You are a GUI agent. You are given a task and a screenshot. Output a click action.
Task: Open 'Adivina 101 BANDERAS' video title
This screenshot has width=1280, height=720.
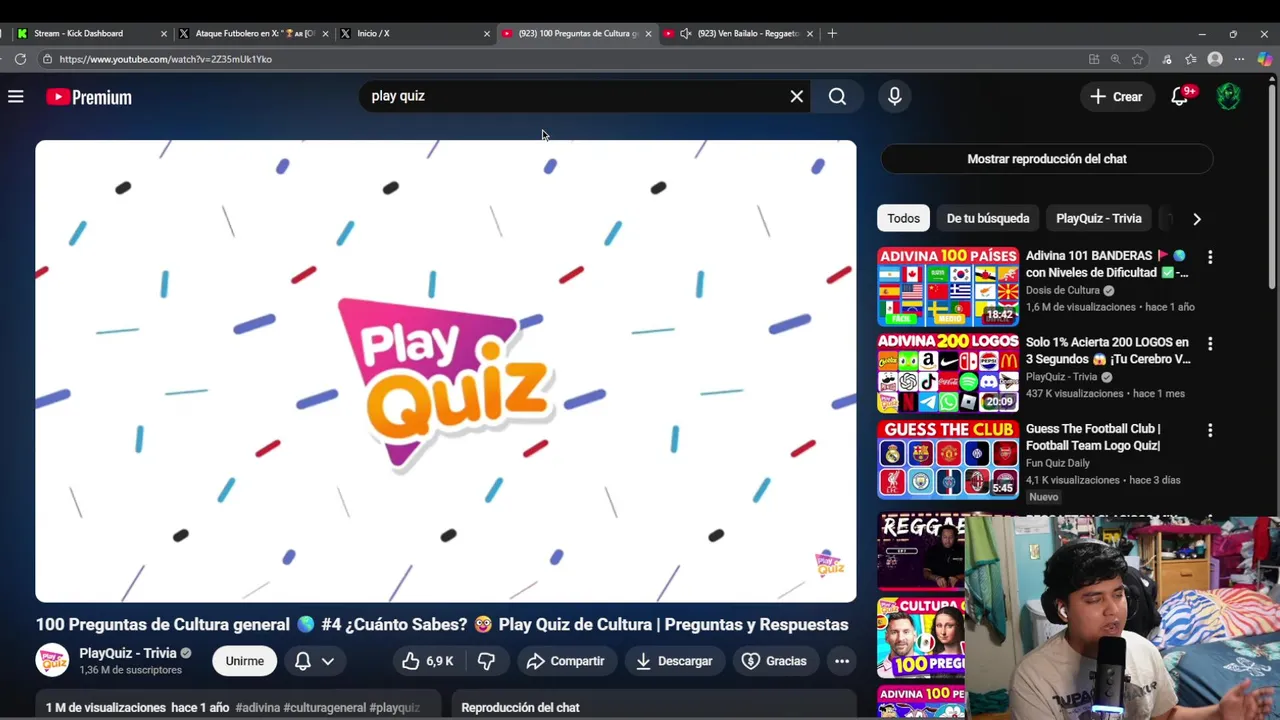(1107, 264)
